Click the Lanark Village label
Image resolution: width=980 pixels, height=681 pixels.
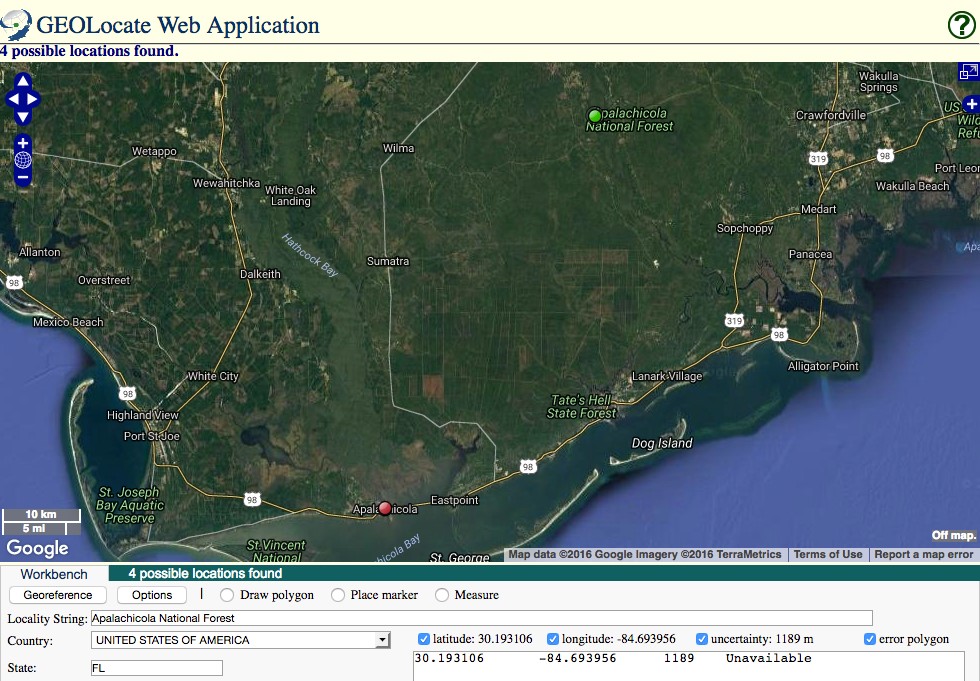tap(667, 376)
